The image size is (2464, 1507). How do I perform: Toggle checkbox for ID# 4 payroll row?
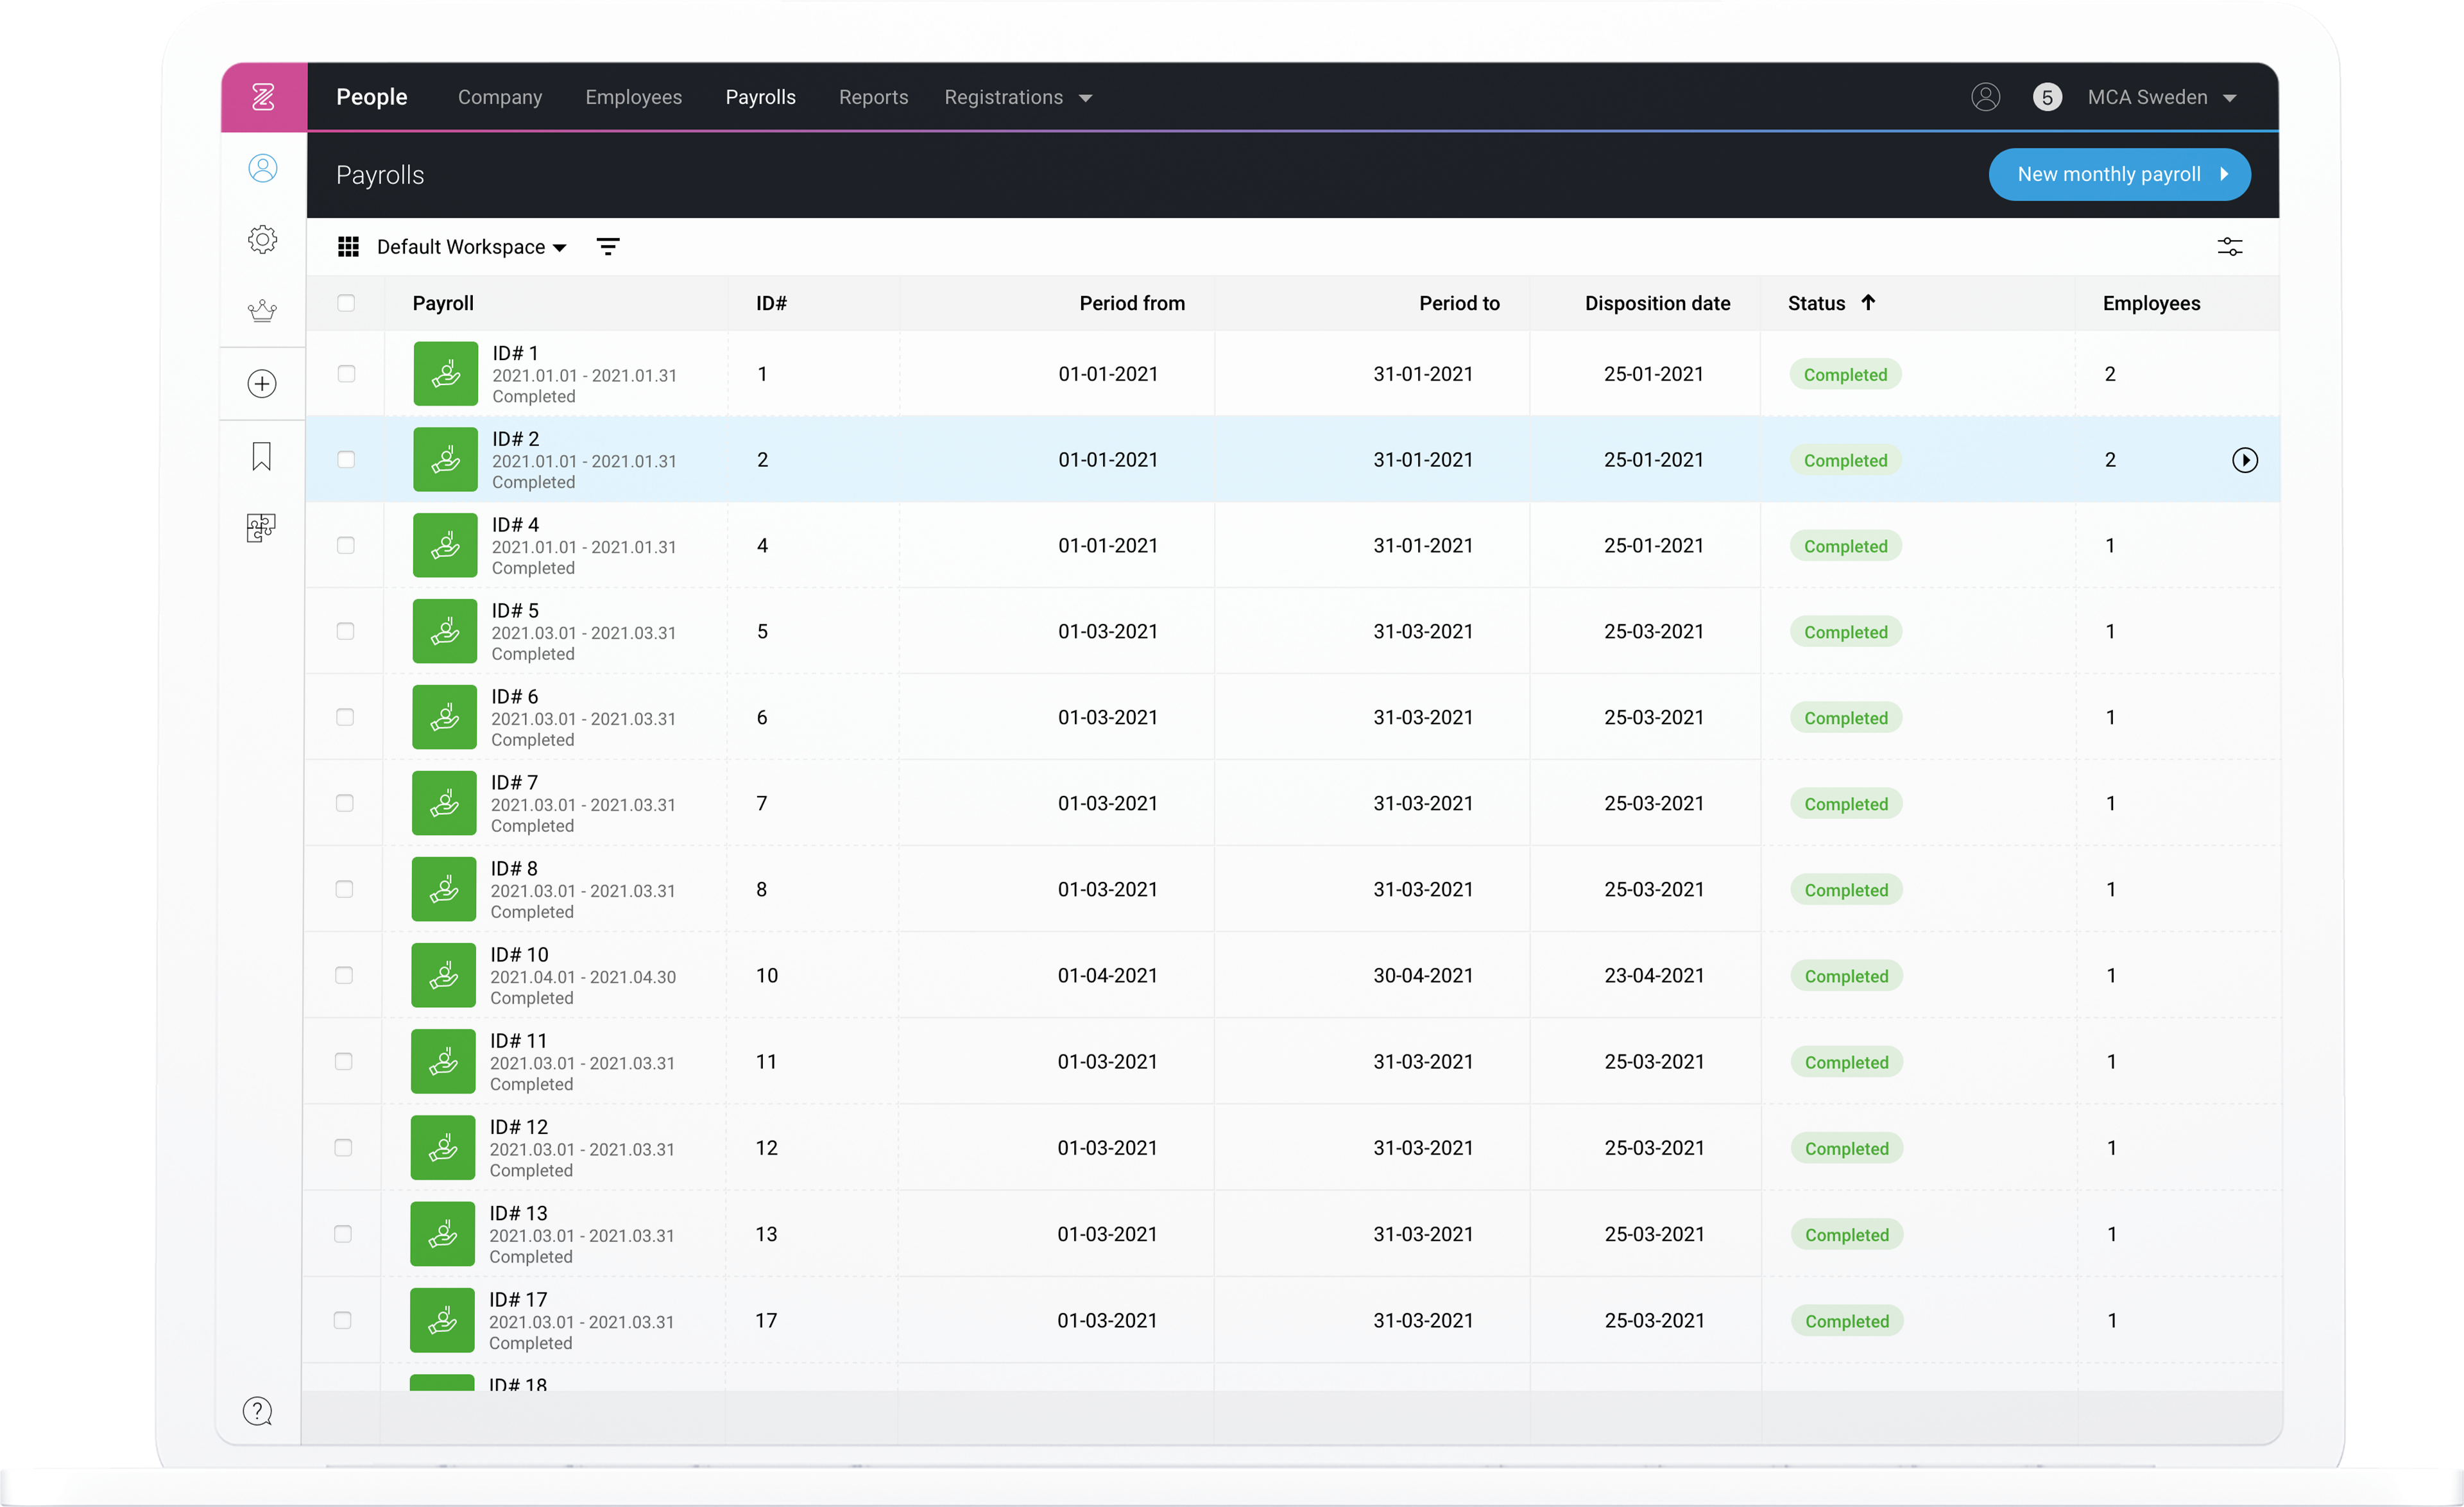[x=346, y=546]
